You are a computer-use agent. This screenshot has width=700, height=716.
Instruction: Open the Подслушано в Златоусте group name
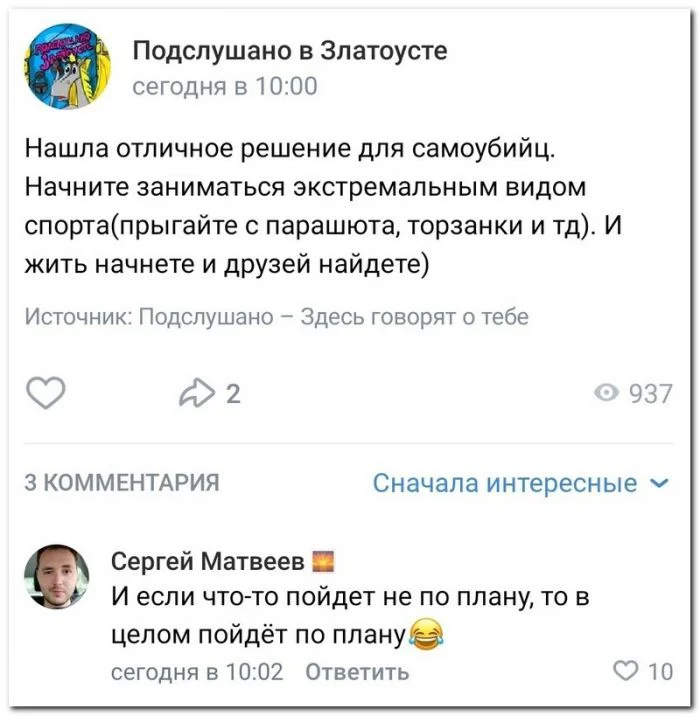290,51
